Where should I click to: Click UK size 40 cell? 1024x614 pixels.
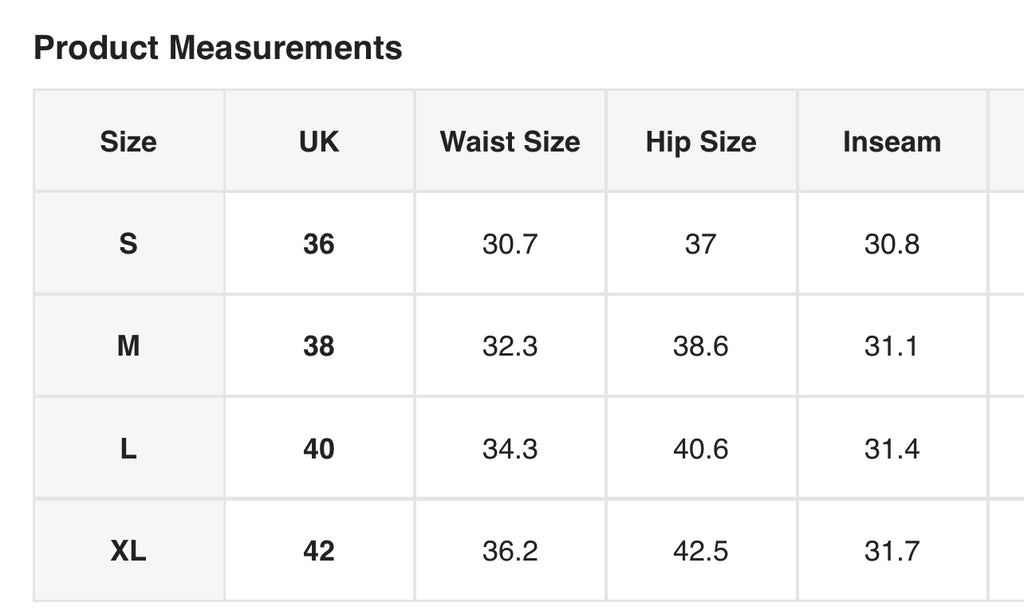[x=319, y=448]
